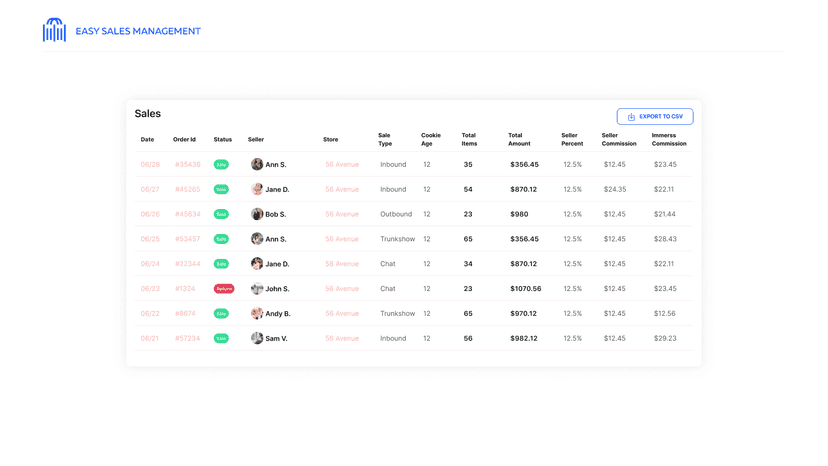Click the $1070.56 total amount
The width and height of the screenshot is (828, 466).
525,288
